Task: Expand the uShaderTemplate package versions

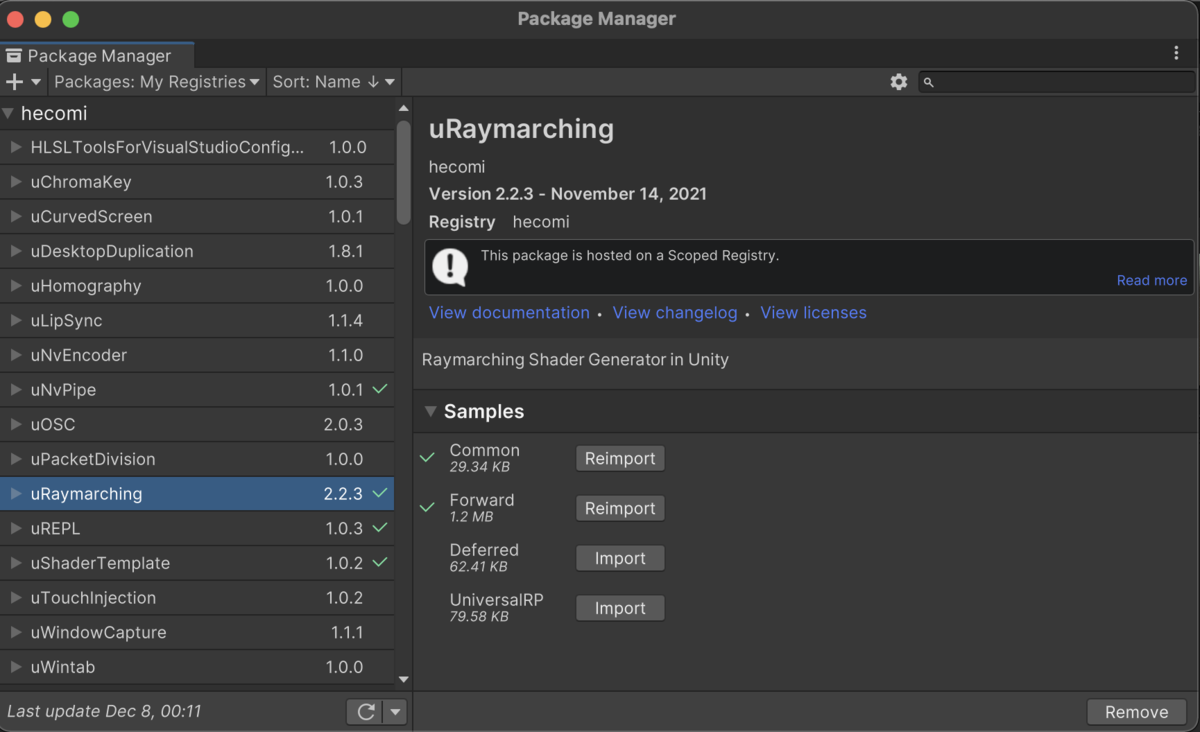Action: click(16, 563)
